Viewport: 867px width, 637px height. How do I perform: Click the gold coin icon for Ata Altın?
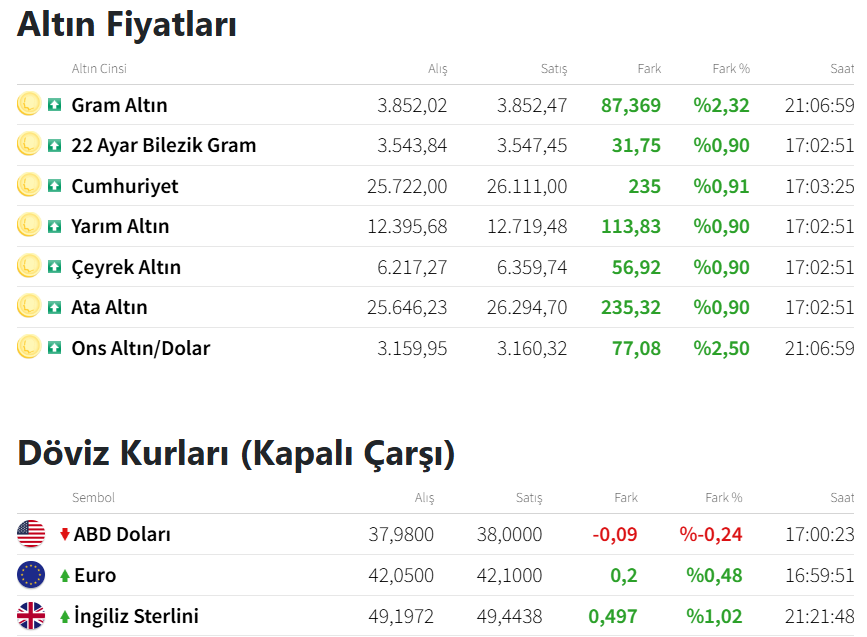29,306
